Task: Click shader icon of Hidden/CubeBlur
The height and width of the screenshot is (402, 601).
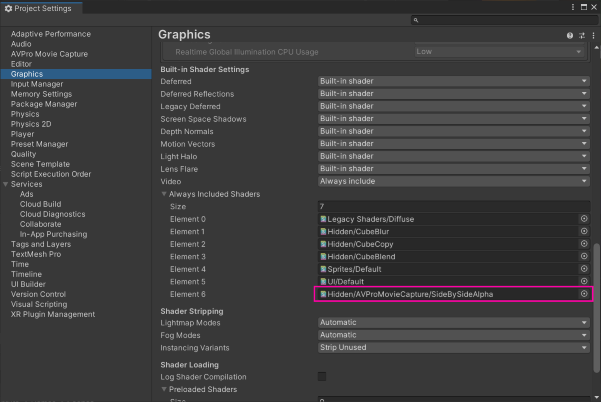Action: [x=323, y=231]
